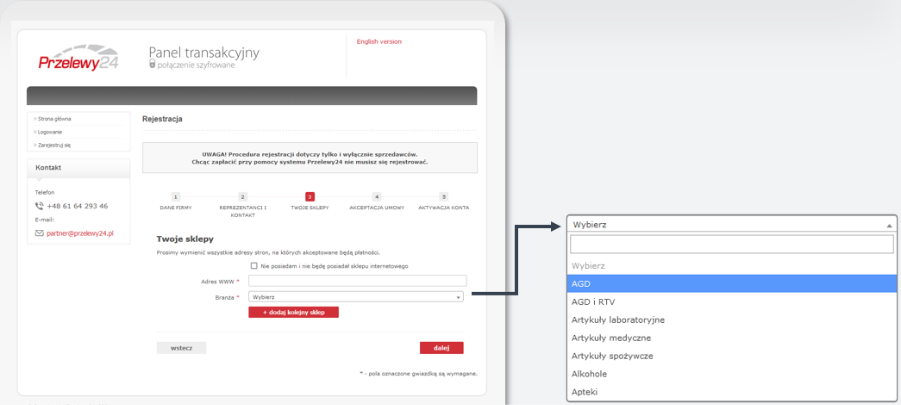This screenshot has width=901, height=405.
Task: Select step 5 'Aktywacja konta' number icon
Action: 443,198
